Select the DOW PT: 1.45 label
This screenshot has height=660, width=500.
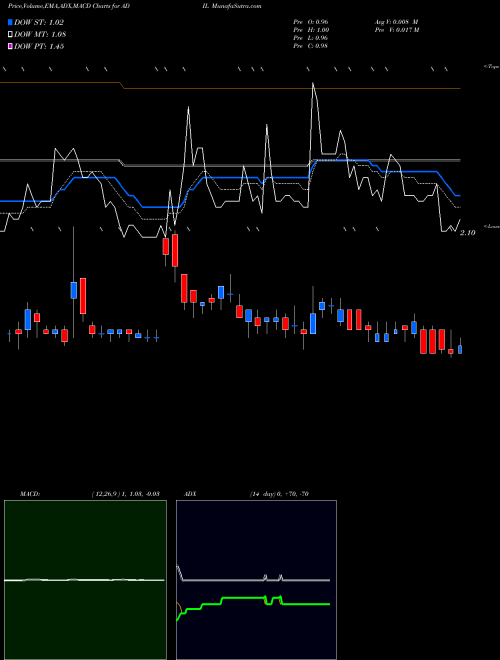click(39, 46)
